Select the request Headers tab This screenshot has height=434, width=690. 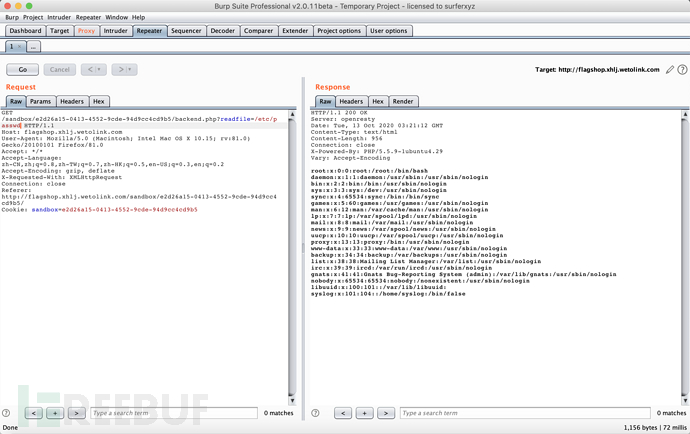[x=72, y=101]
